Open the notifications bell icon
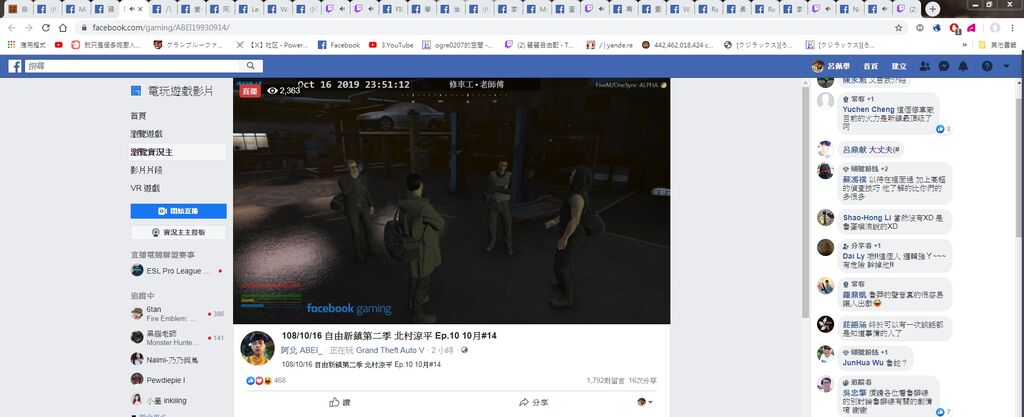This screenshot has width=1024, height=417. point(963,66)
